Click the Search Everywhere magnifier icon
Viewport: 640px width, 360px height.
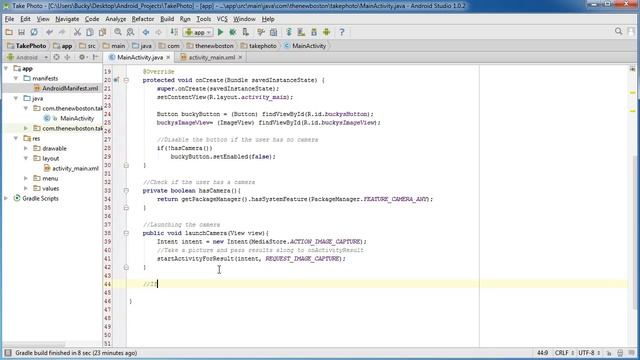coord(618,32)
